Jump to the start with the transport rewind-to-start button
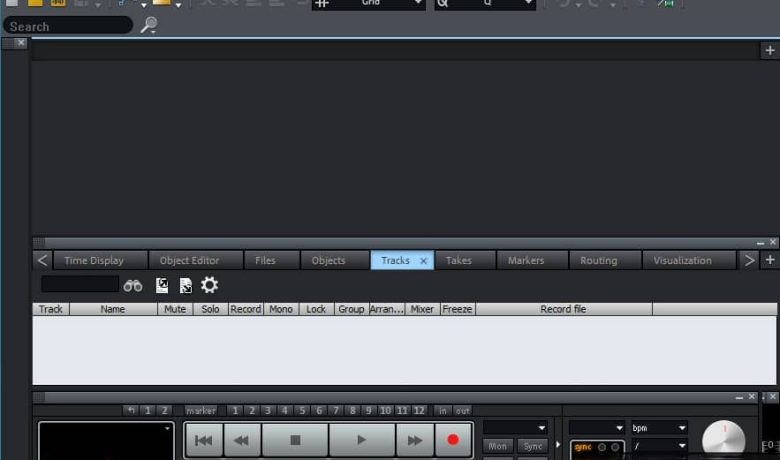This screenshot has height=460, width=780. tap(203, 440)
